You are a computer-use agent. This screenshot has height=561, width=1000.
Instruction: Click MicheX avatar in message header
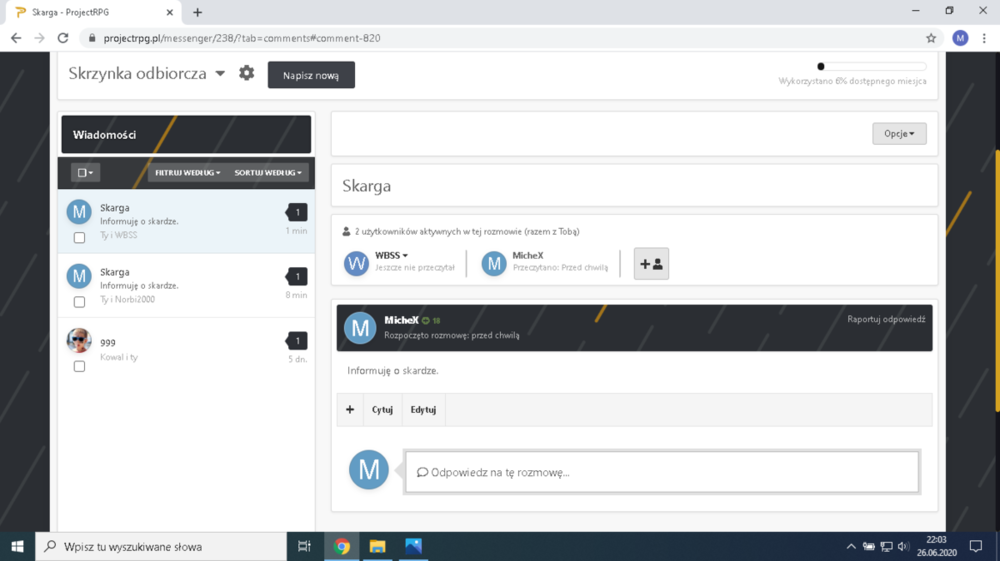pos(360,328)
